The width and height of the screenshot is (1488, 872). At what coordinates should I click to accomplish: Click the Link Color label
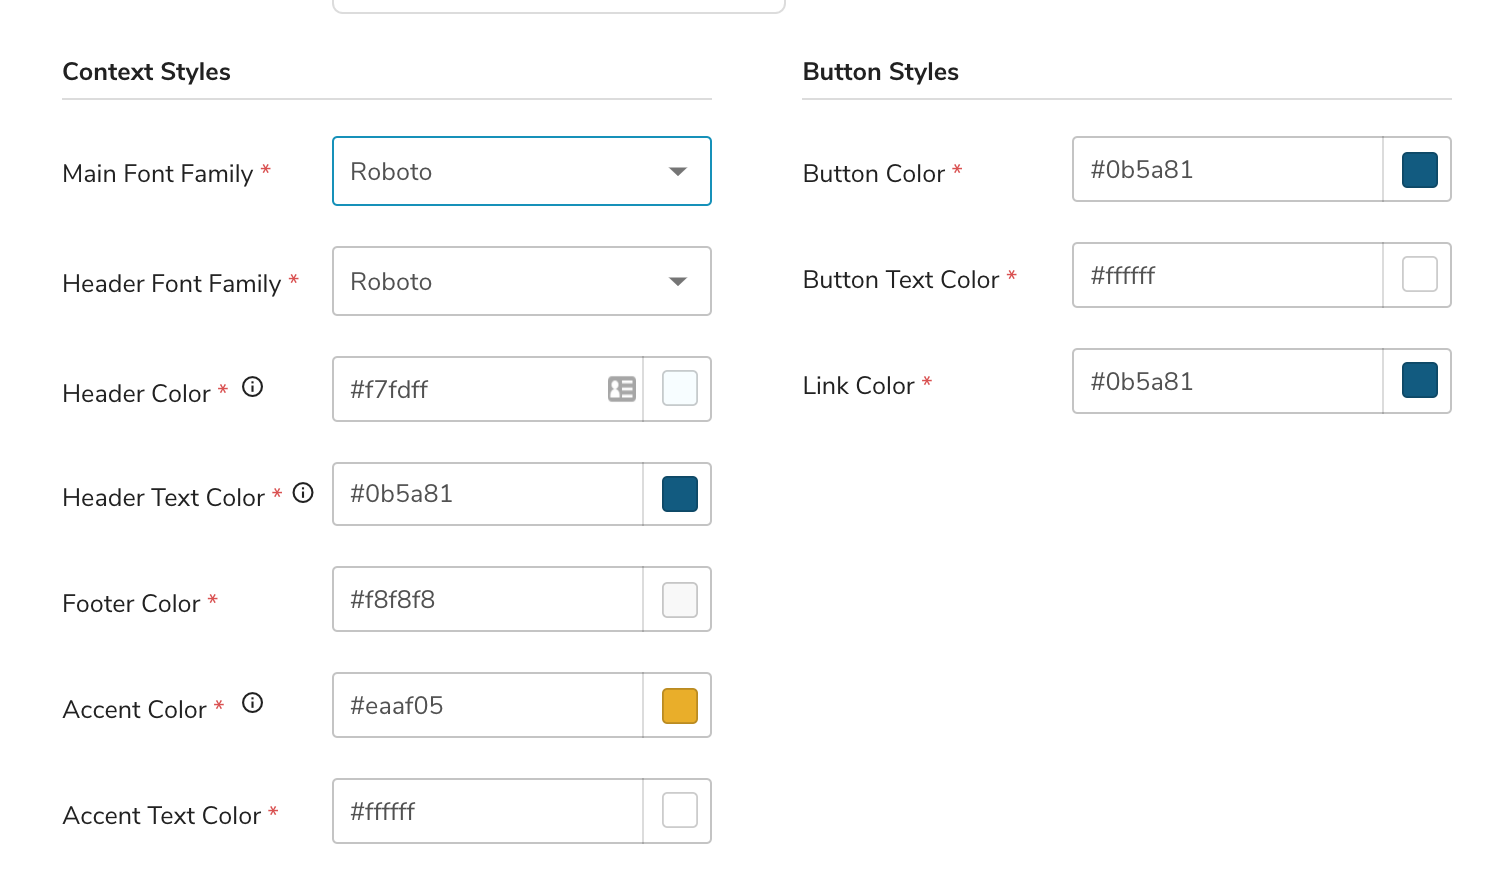click(x=859, y=386)
